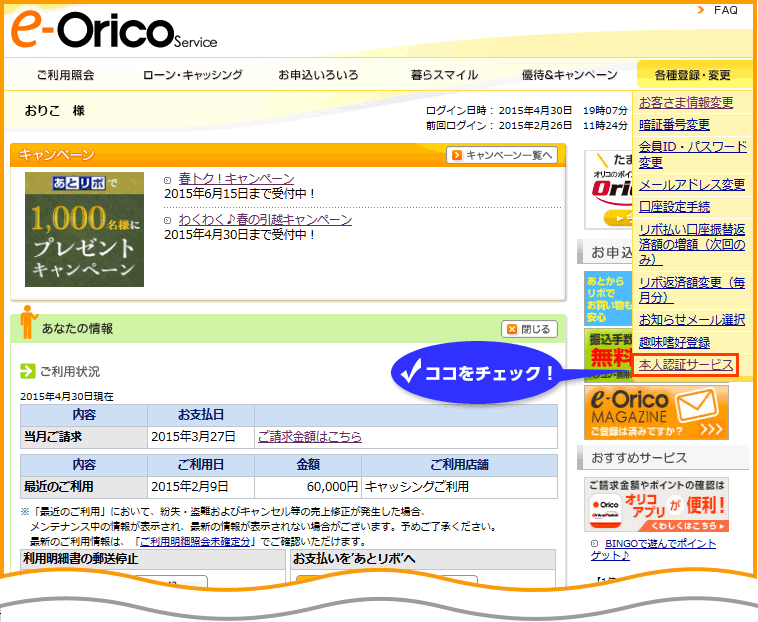Click the 60,000円 amount cell
The width and height of the screenshot is (758, 622).
click(x=308, y=487)
